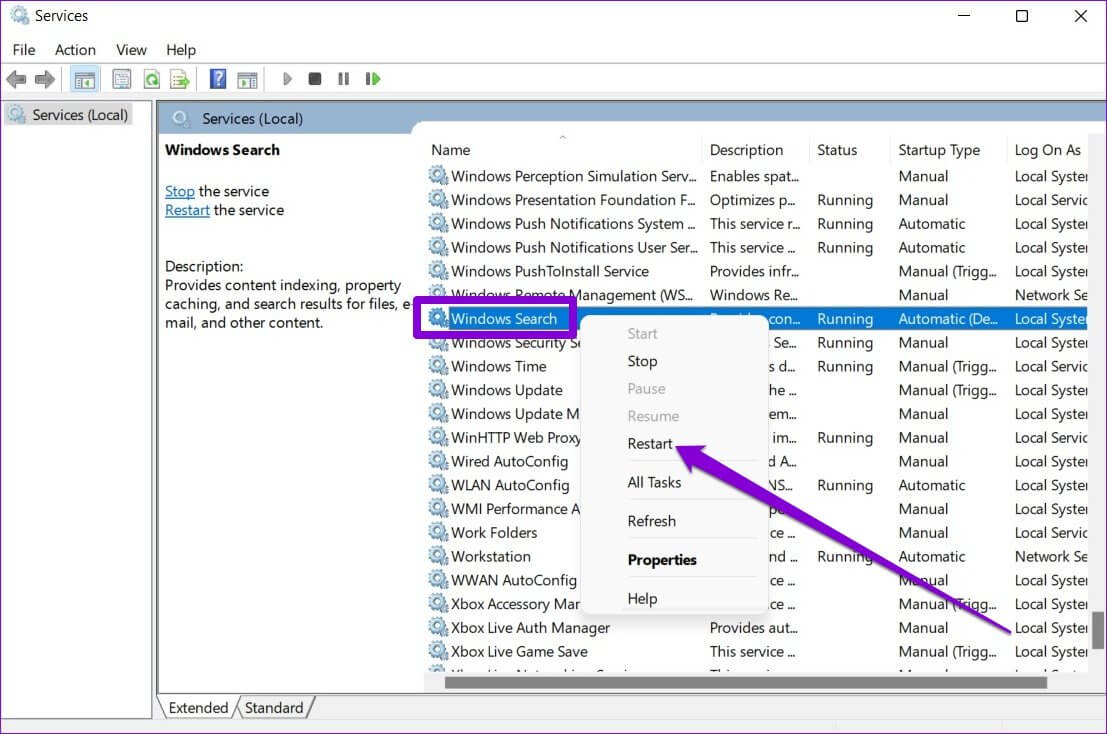Click the gear icon beside Windows Update
The image size is (1107, 734).
pos(438,390)
